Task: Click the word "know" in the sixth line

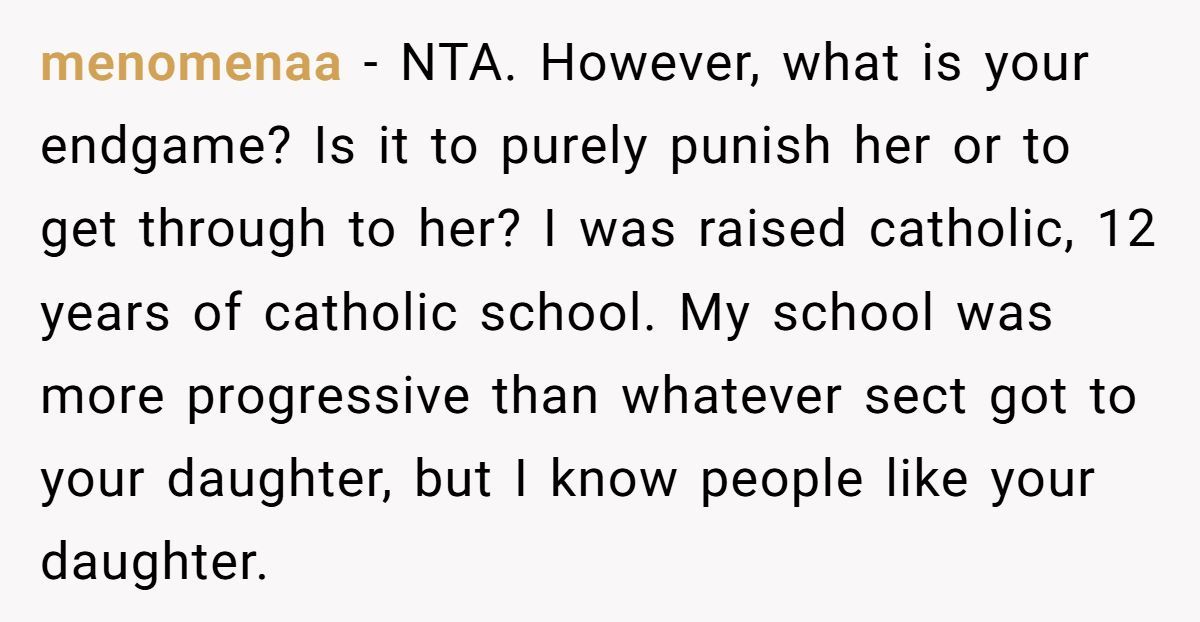Action: (614, 480)
